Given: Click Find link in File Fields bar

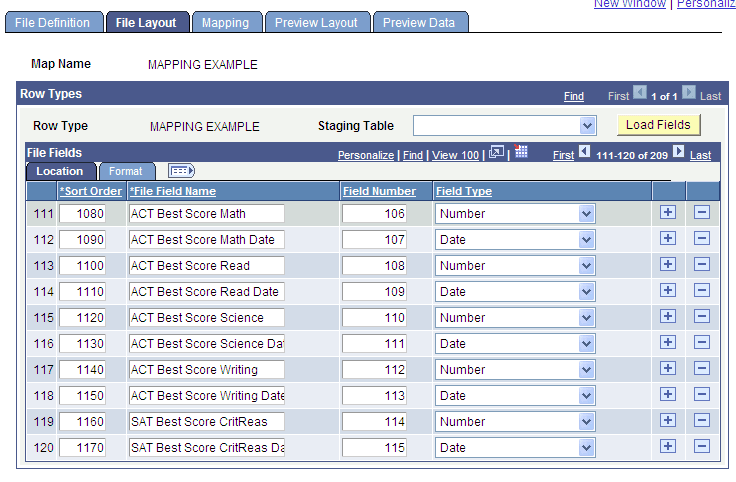Looking at the screenshot, I should 413,155.
